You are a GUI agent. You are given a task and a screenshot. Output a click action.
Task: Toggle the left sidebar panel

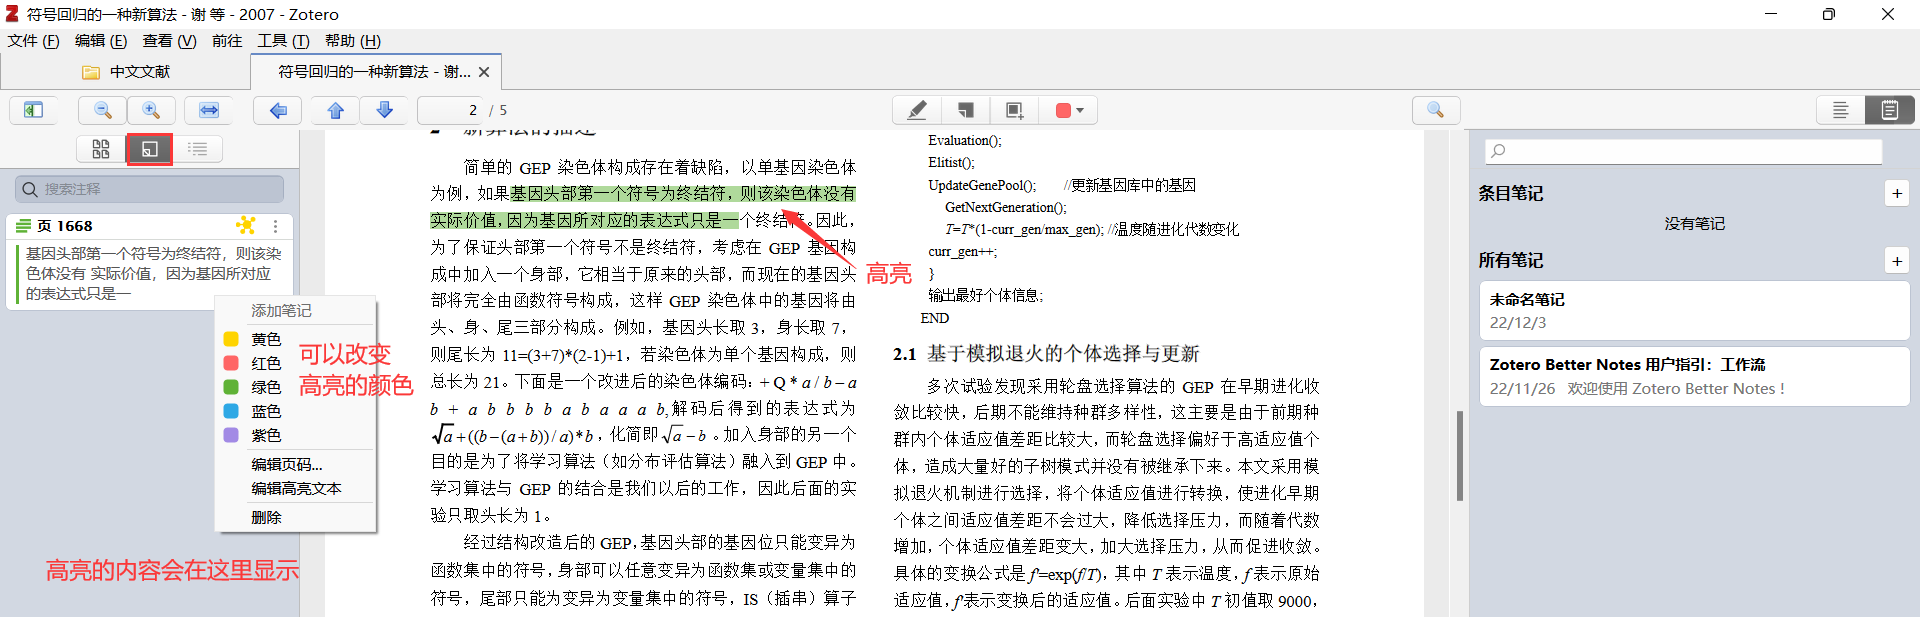tap(33, 110)
